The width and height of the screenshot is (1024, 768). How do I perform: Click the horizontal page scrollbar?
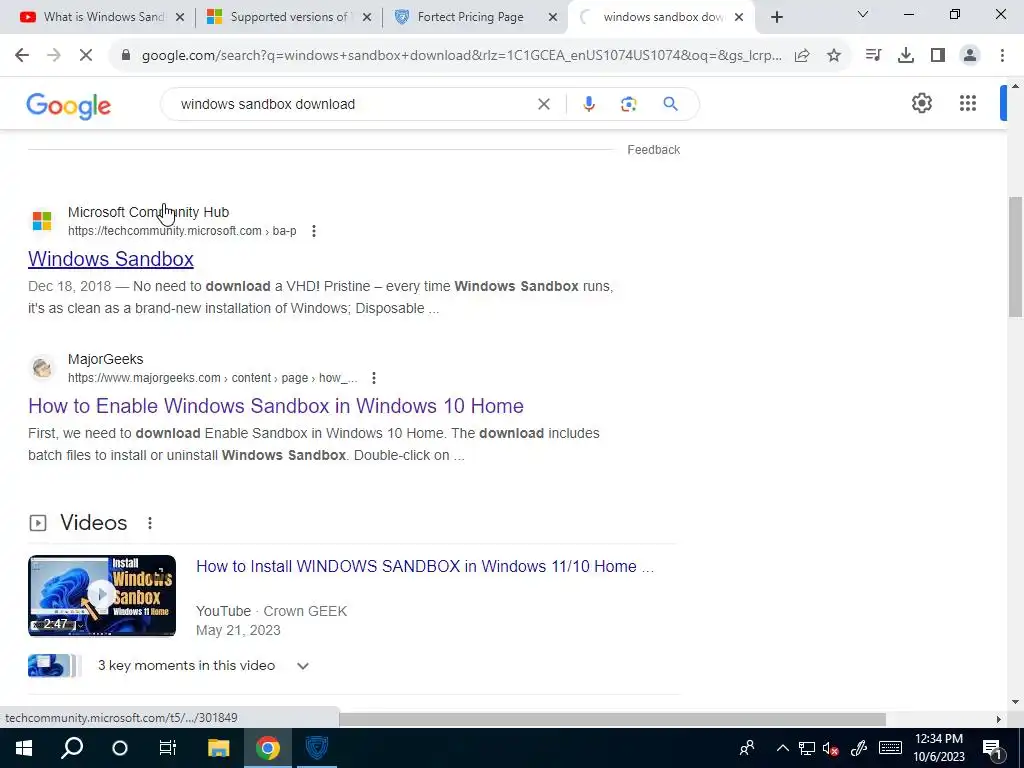(x=612, y=719)
